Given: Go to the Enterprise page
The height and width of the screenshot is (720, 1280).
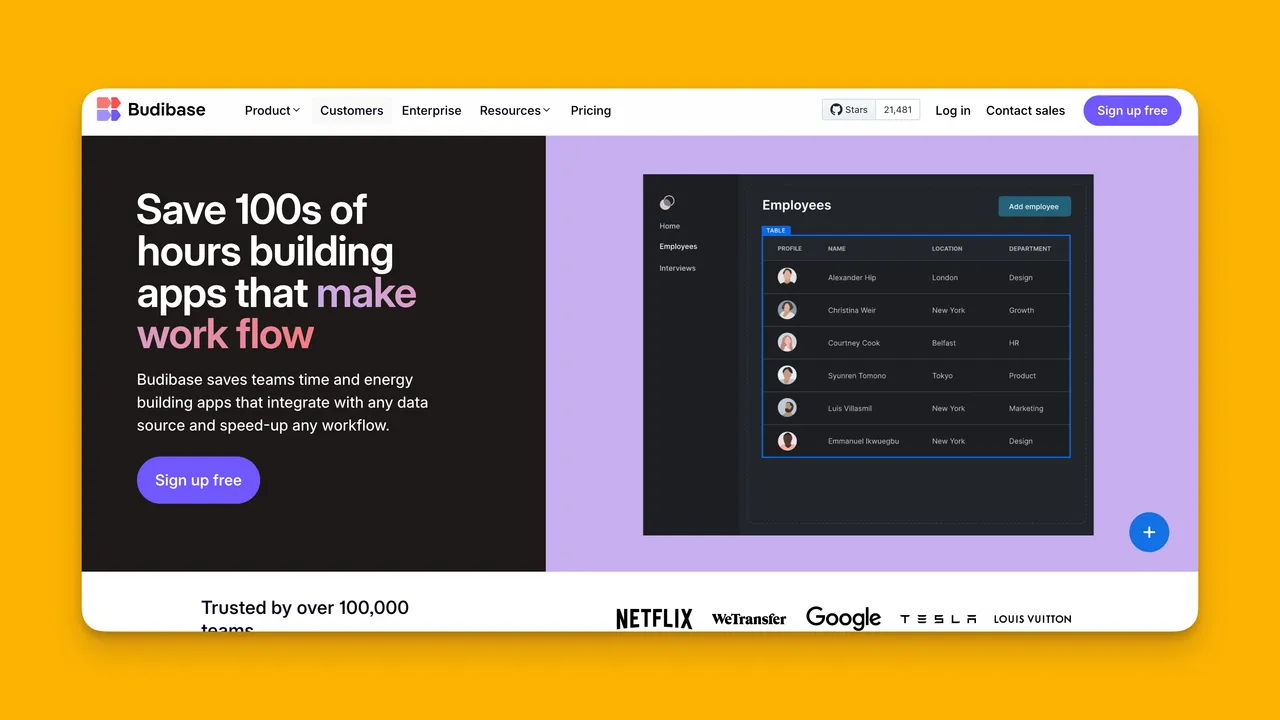Looking at the screenshot, I should [432, 111].
